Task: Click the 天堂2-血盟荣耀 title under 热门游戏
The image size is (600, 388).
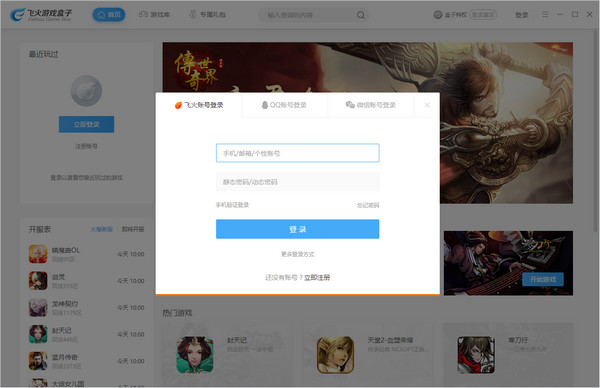Action: coord(390,340)
